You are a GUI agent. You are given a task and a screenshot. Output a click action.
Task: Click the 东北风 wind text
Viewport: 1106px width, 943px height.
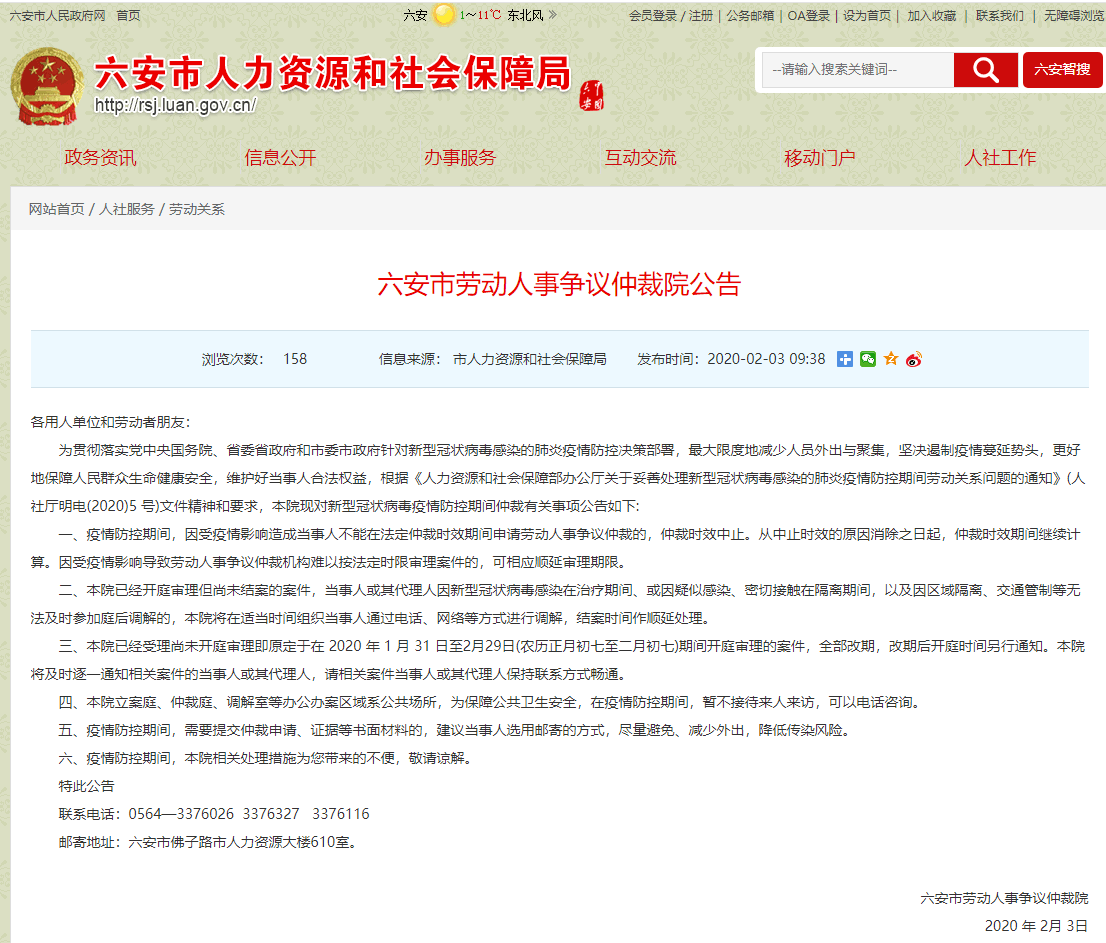[525, 16]
